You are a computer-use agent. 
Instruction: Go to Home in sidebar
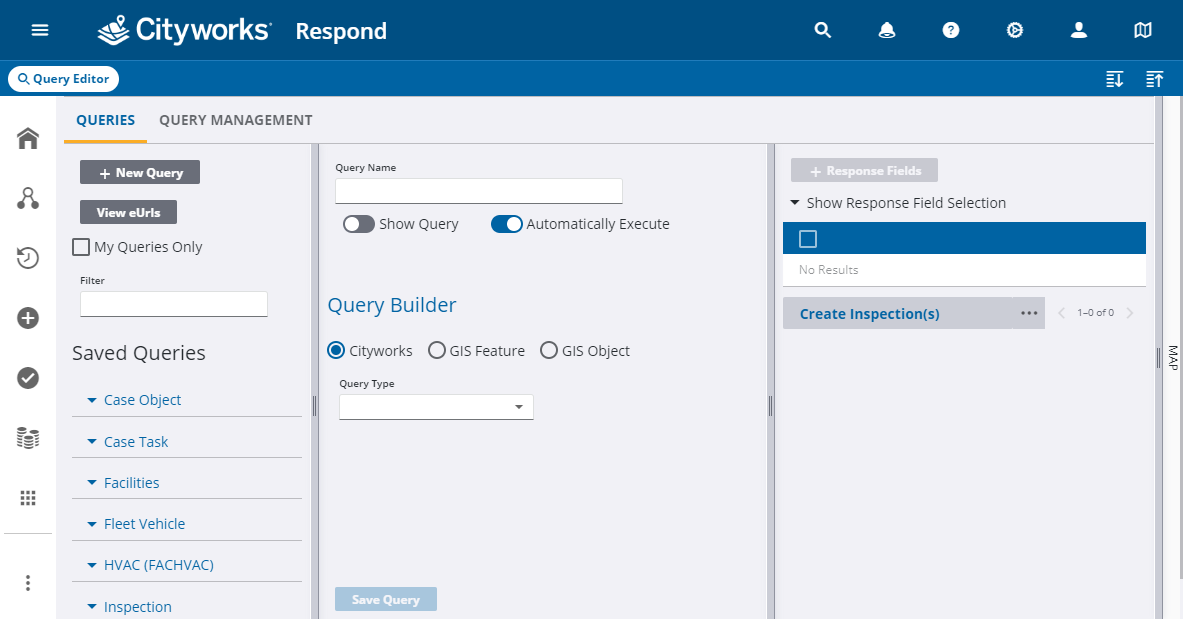(x=28, y=138)
